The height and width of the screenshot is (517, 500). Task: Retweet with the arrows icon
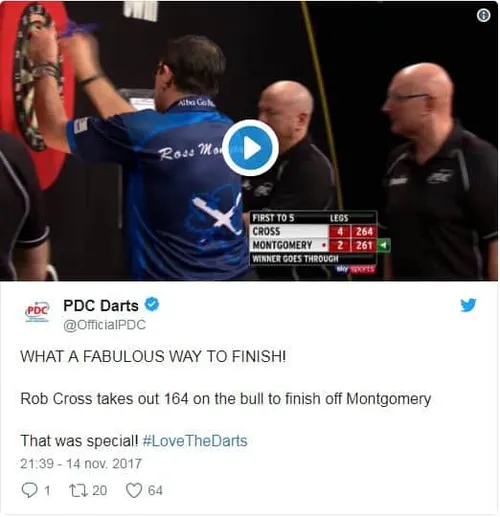[x=77, y=490]
